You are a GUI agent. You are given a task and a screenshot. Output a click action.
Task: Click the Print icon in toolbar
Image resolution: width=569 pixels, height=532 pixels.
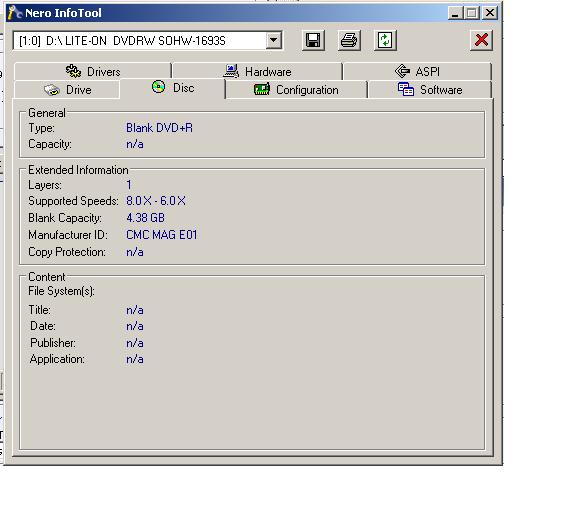tap(349, 40)
